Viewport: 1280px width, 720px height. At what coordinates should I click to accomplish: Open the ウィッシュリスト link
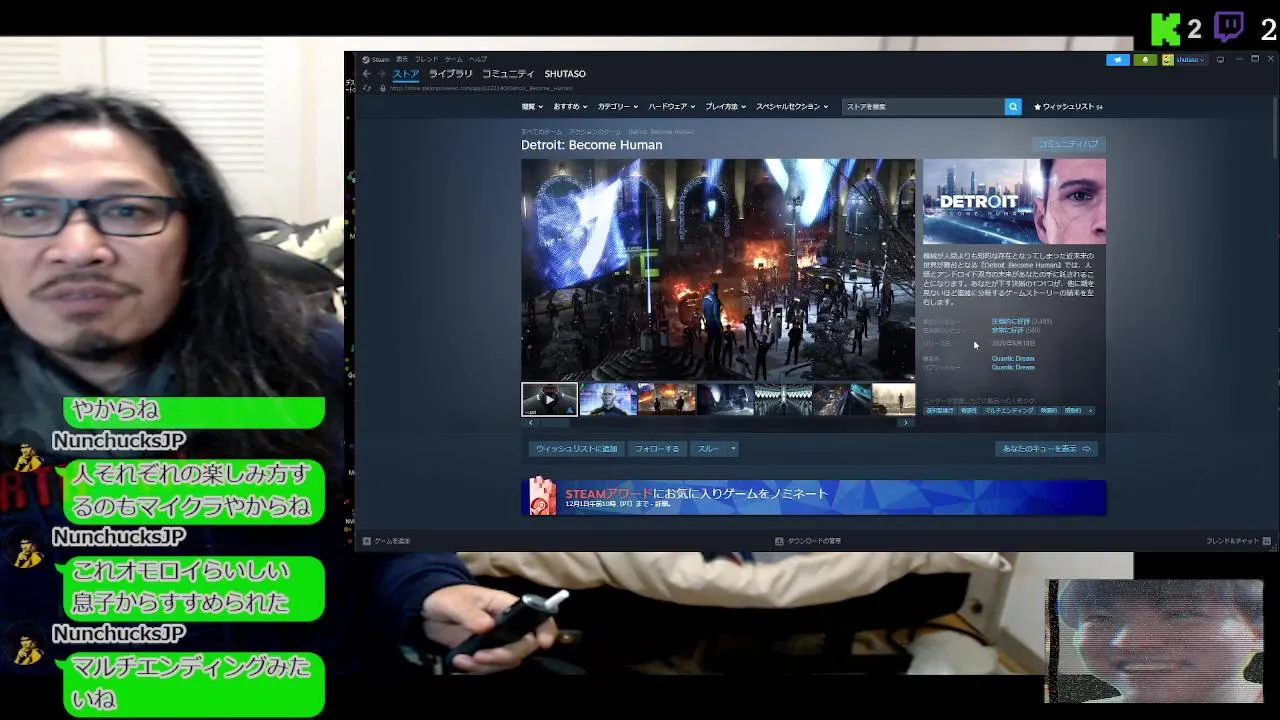coord(1068,106)
